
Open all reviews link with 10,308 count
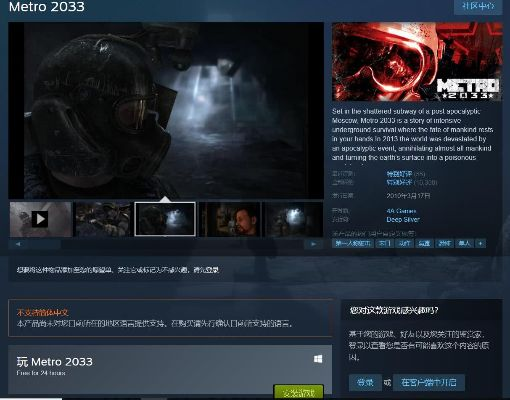click(x=399, y=182)
